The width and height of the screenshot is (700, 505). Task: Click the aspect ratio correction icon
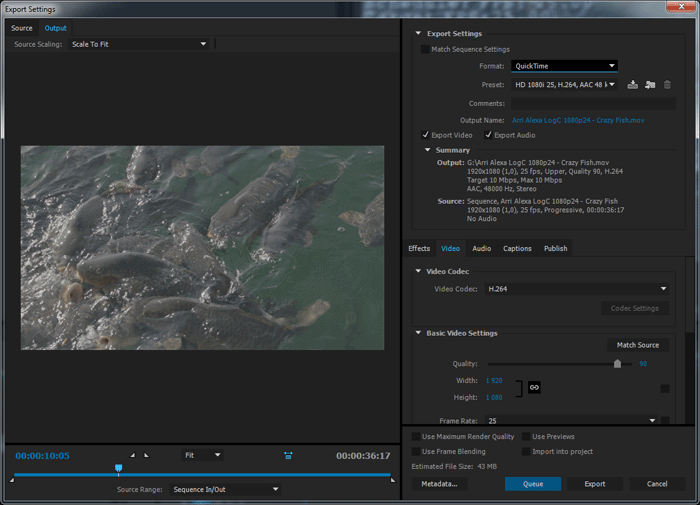[x=288, y=455]
